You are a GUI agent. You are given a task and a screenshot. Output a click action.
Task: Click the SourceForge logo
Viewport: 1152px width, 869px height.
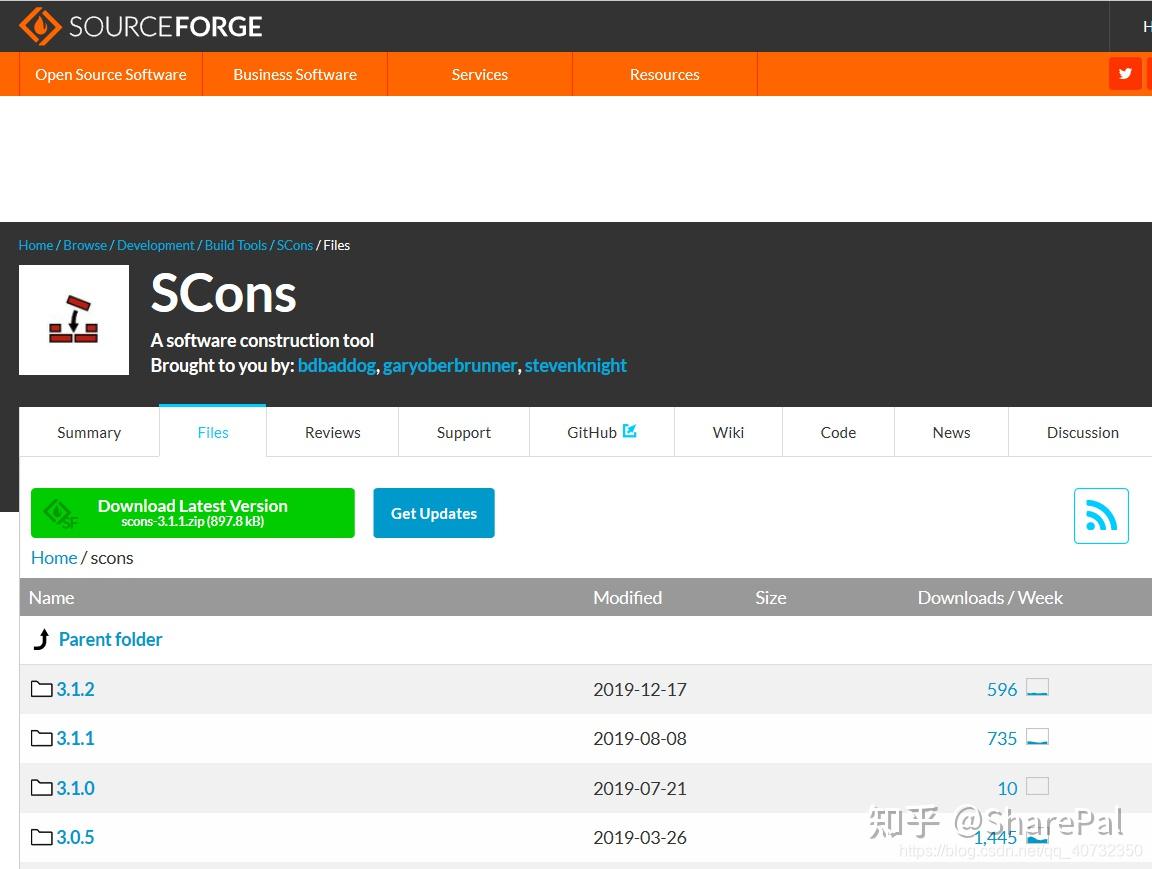[x=140, y=26]
